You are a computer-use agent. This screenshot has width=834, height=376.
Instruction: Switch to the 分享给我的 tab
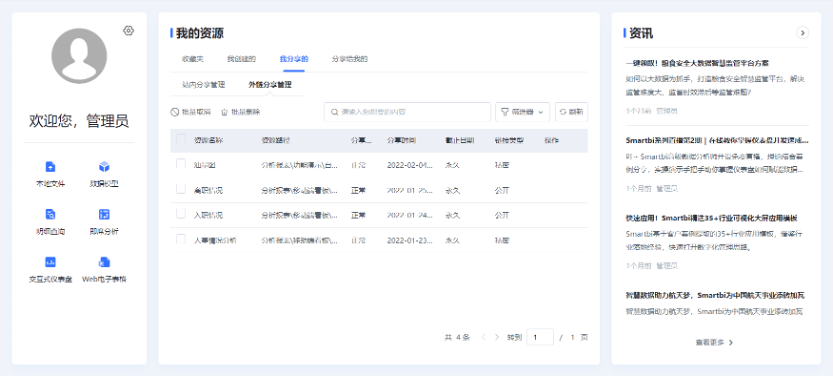[x=349, y=59]
